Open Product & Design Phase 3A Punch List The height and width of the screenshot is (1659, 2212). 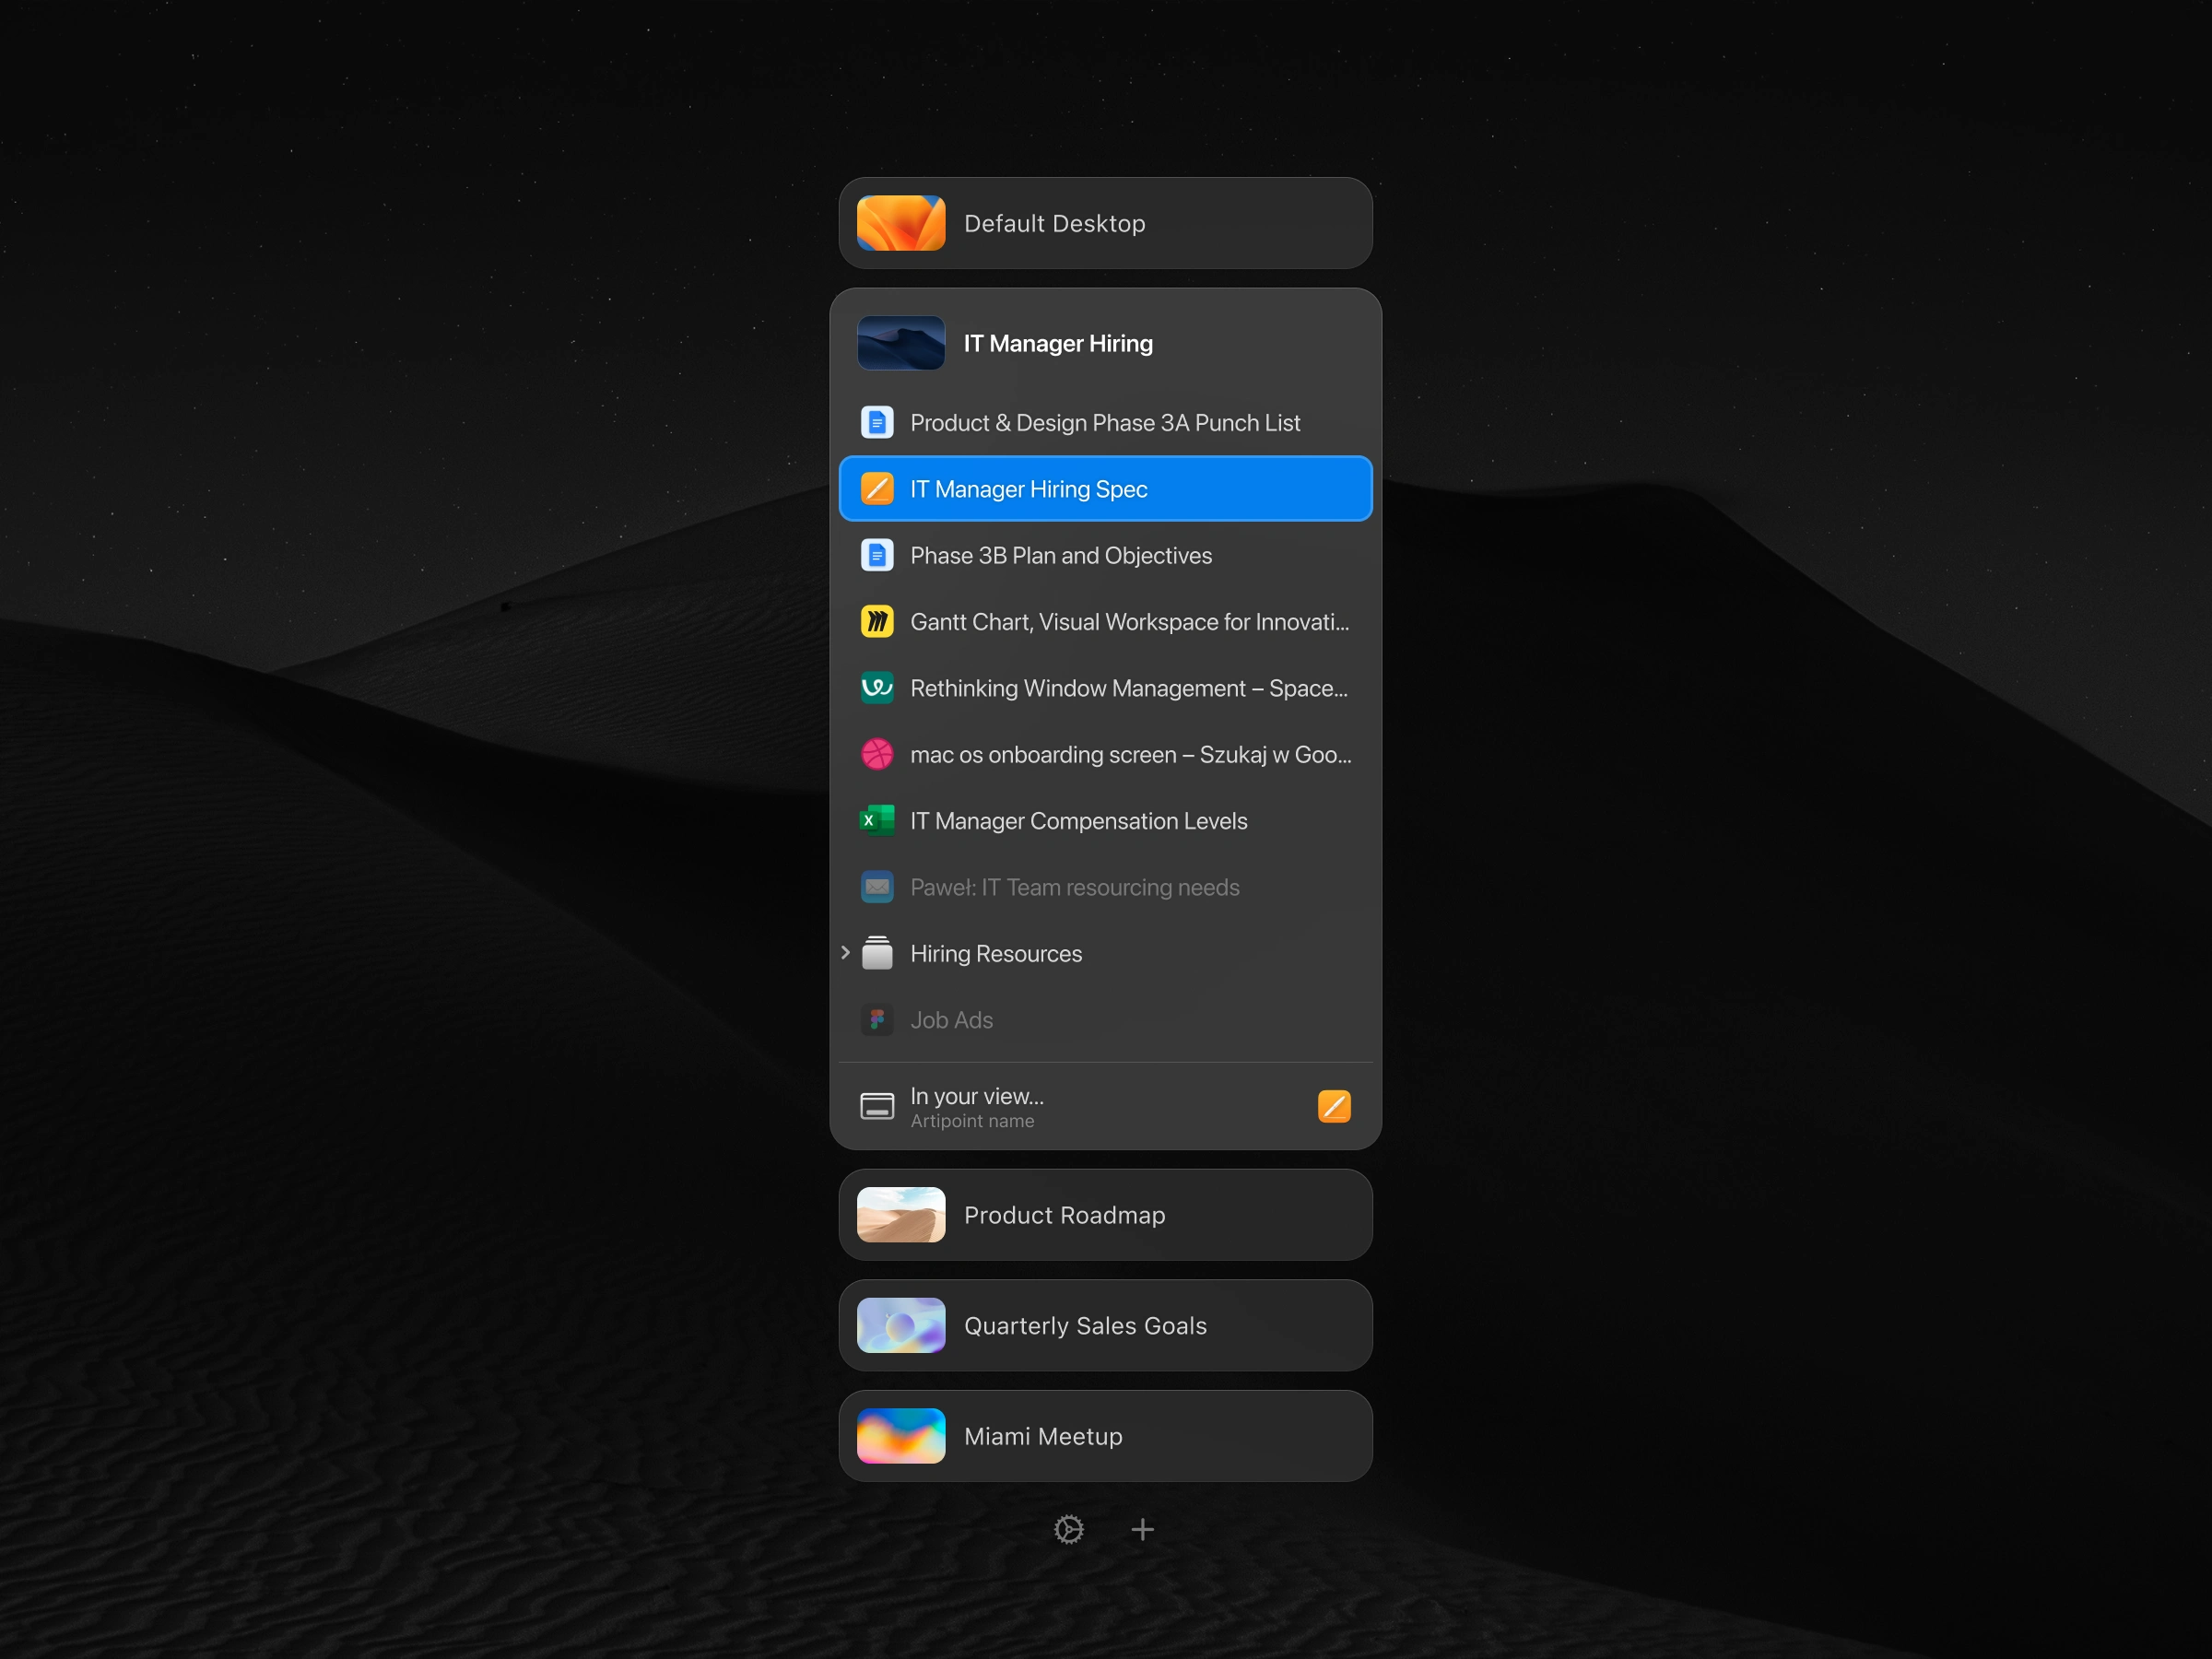point(1104,423)
